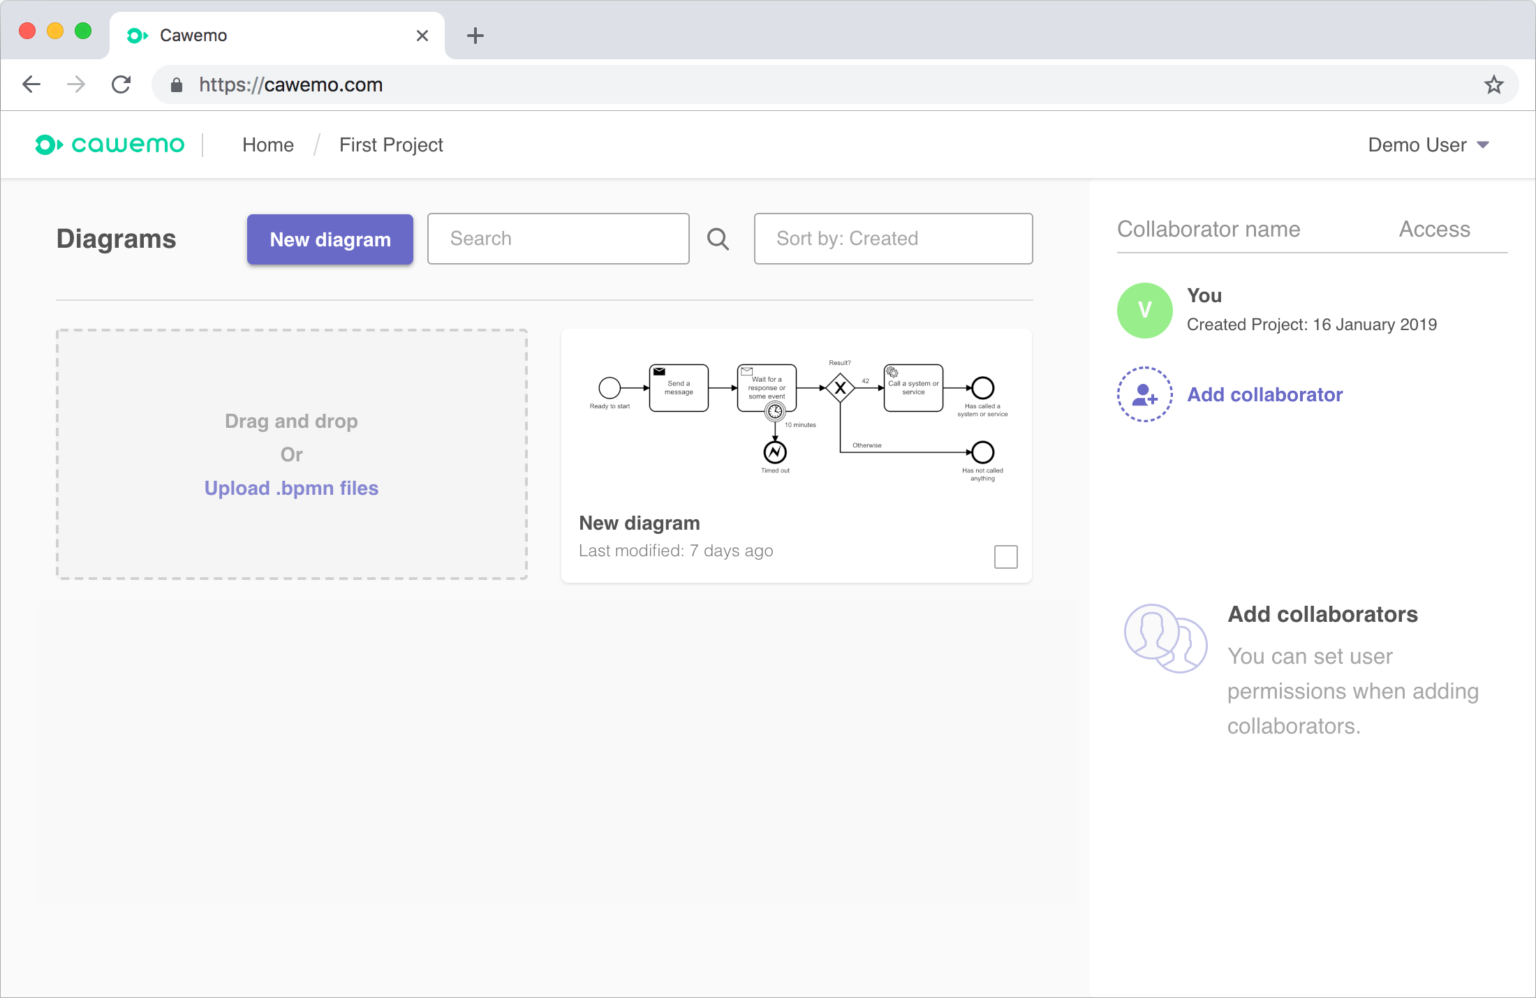Navigate to Home via the breadcrumb
The image size is (1536, 998).
(267, 144)
